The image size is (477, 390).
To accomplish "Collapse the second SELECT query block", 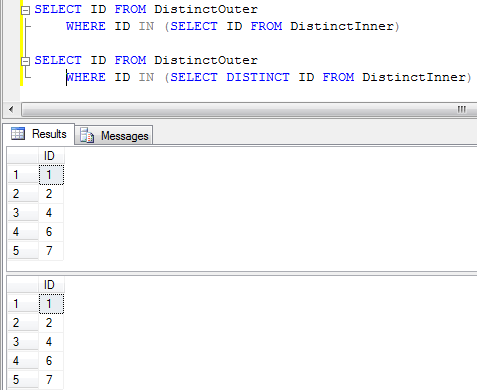I will coord(25,61).
